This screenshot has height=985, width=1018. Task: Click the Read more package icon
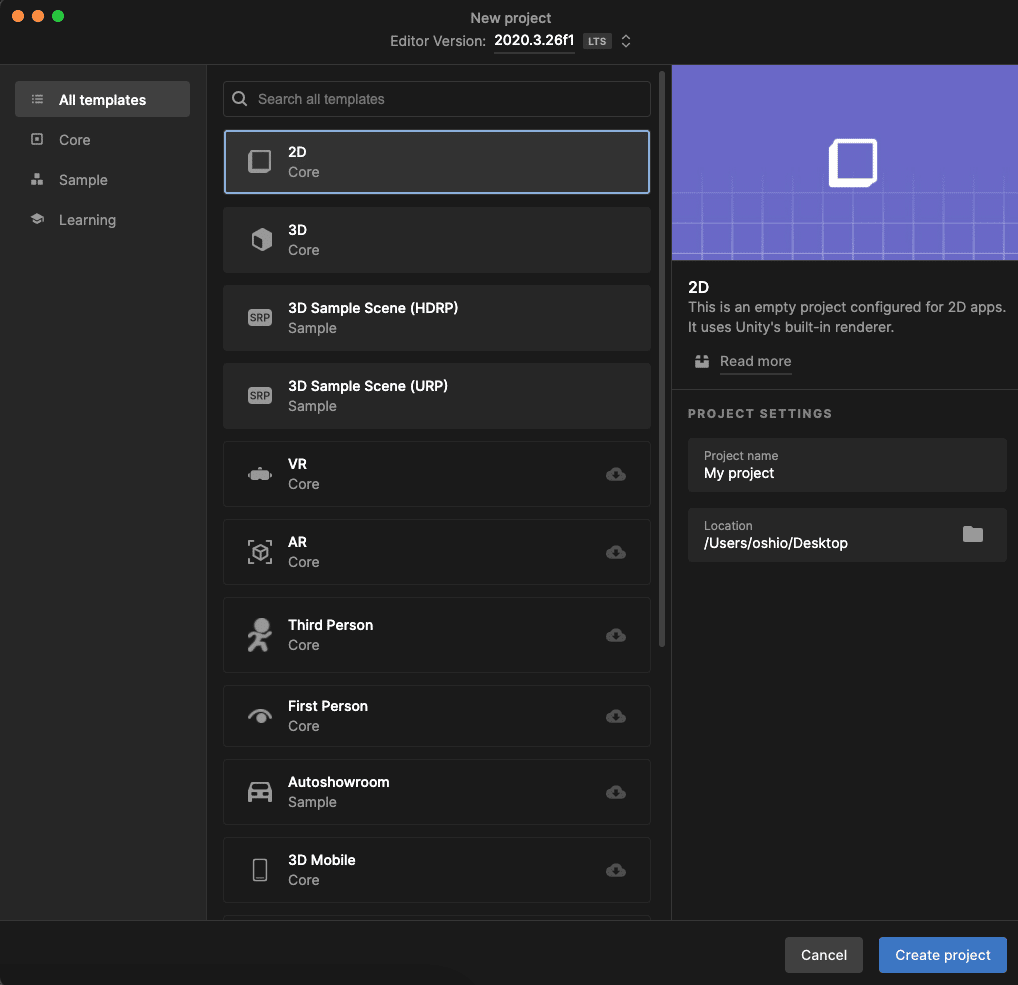point(702,361)
